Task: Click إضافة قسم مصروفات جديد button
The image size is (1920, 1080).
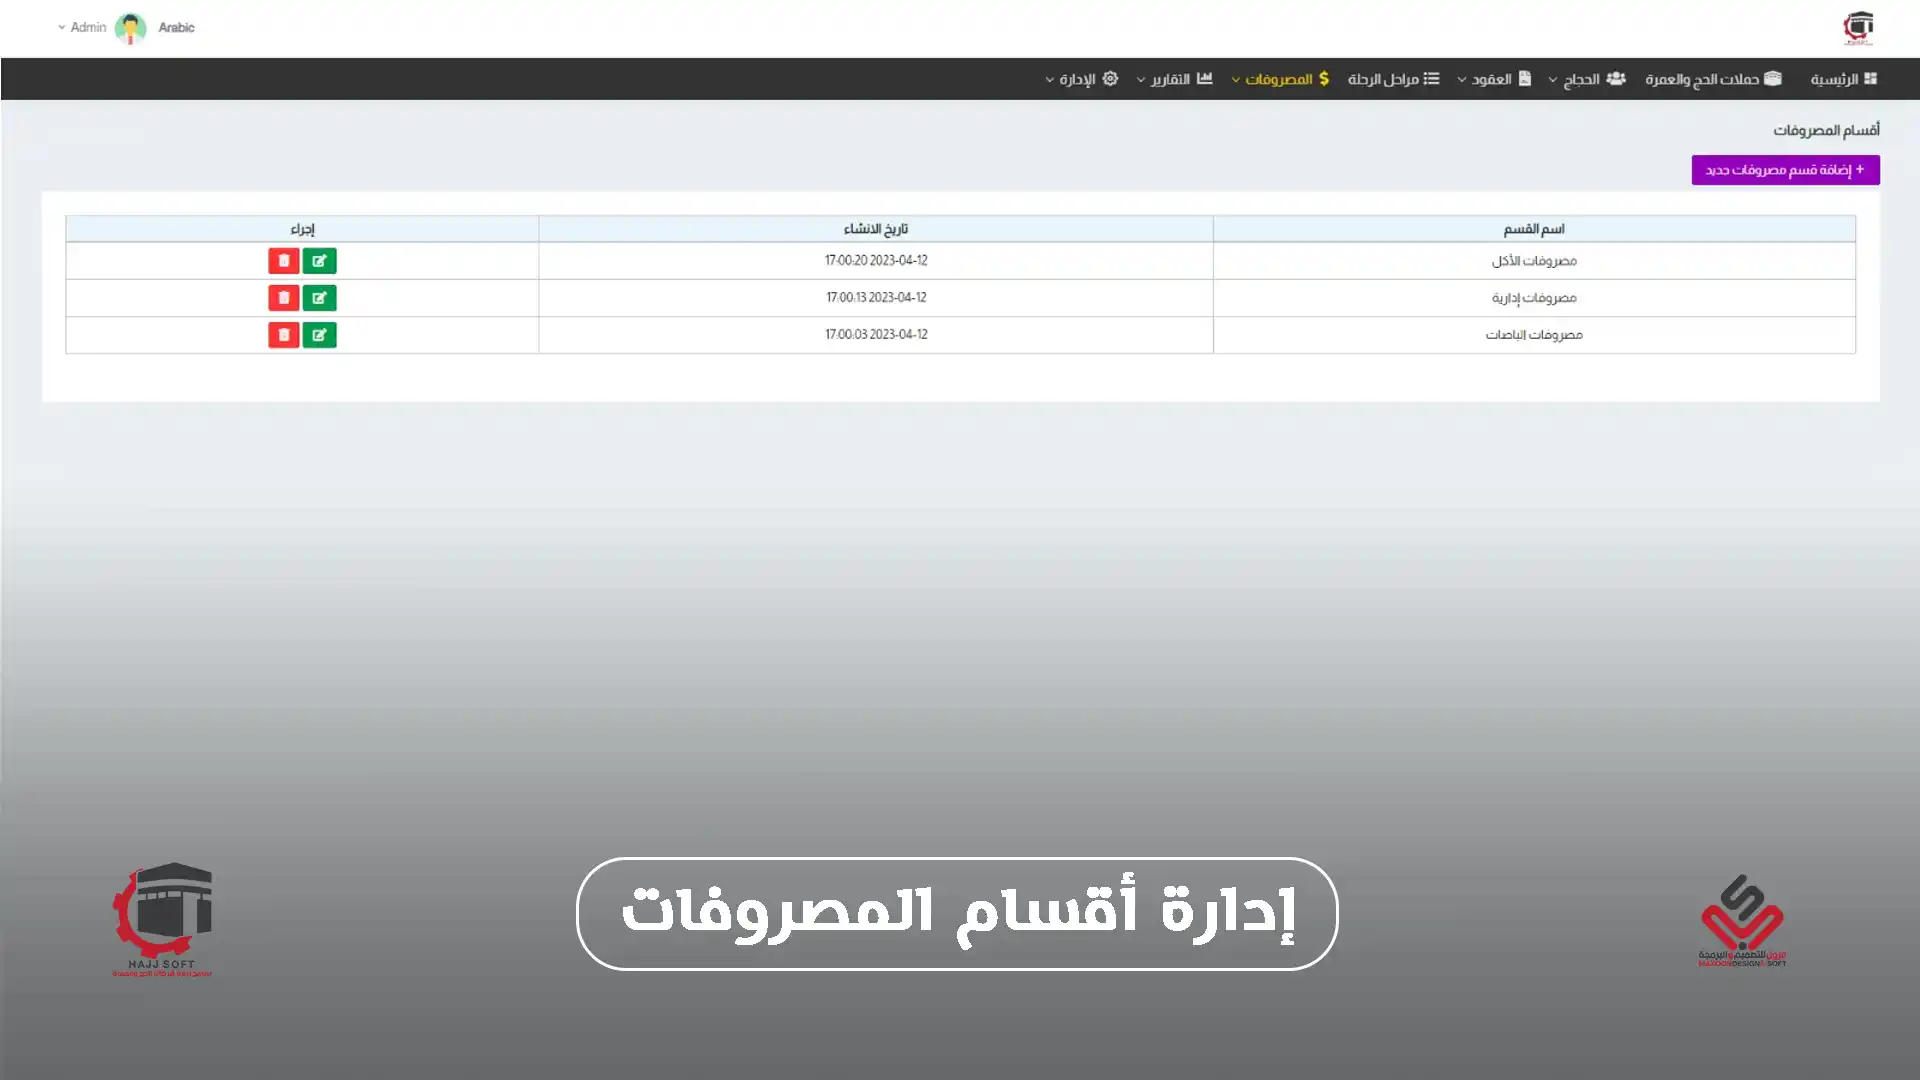Action: click(x=1785, y=170)
